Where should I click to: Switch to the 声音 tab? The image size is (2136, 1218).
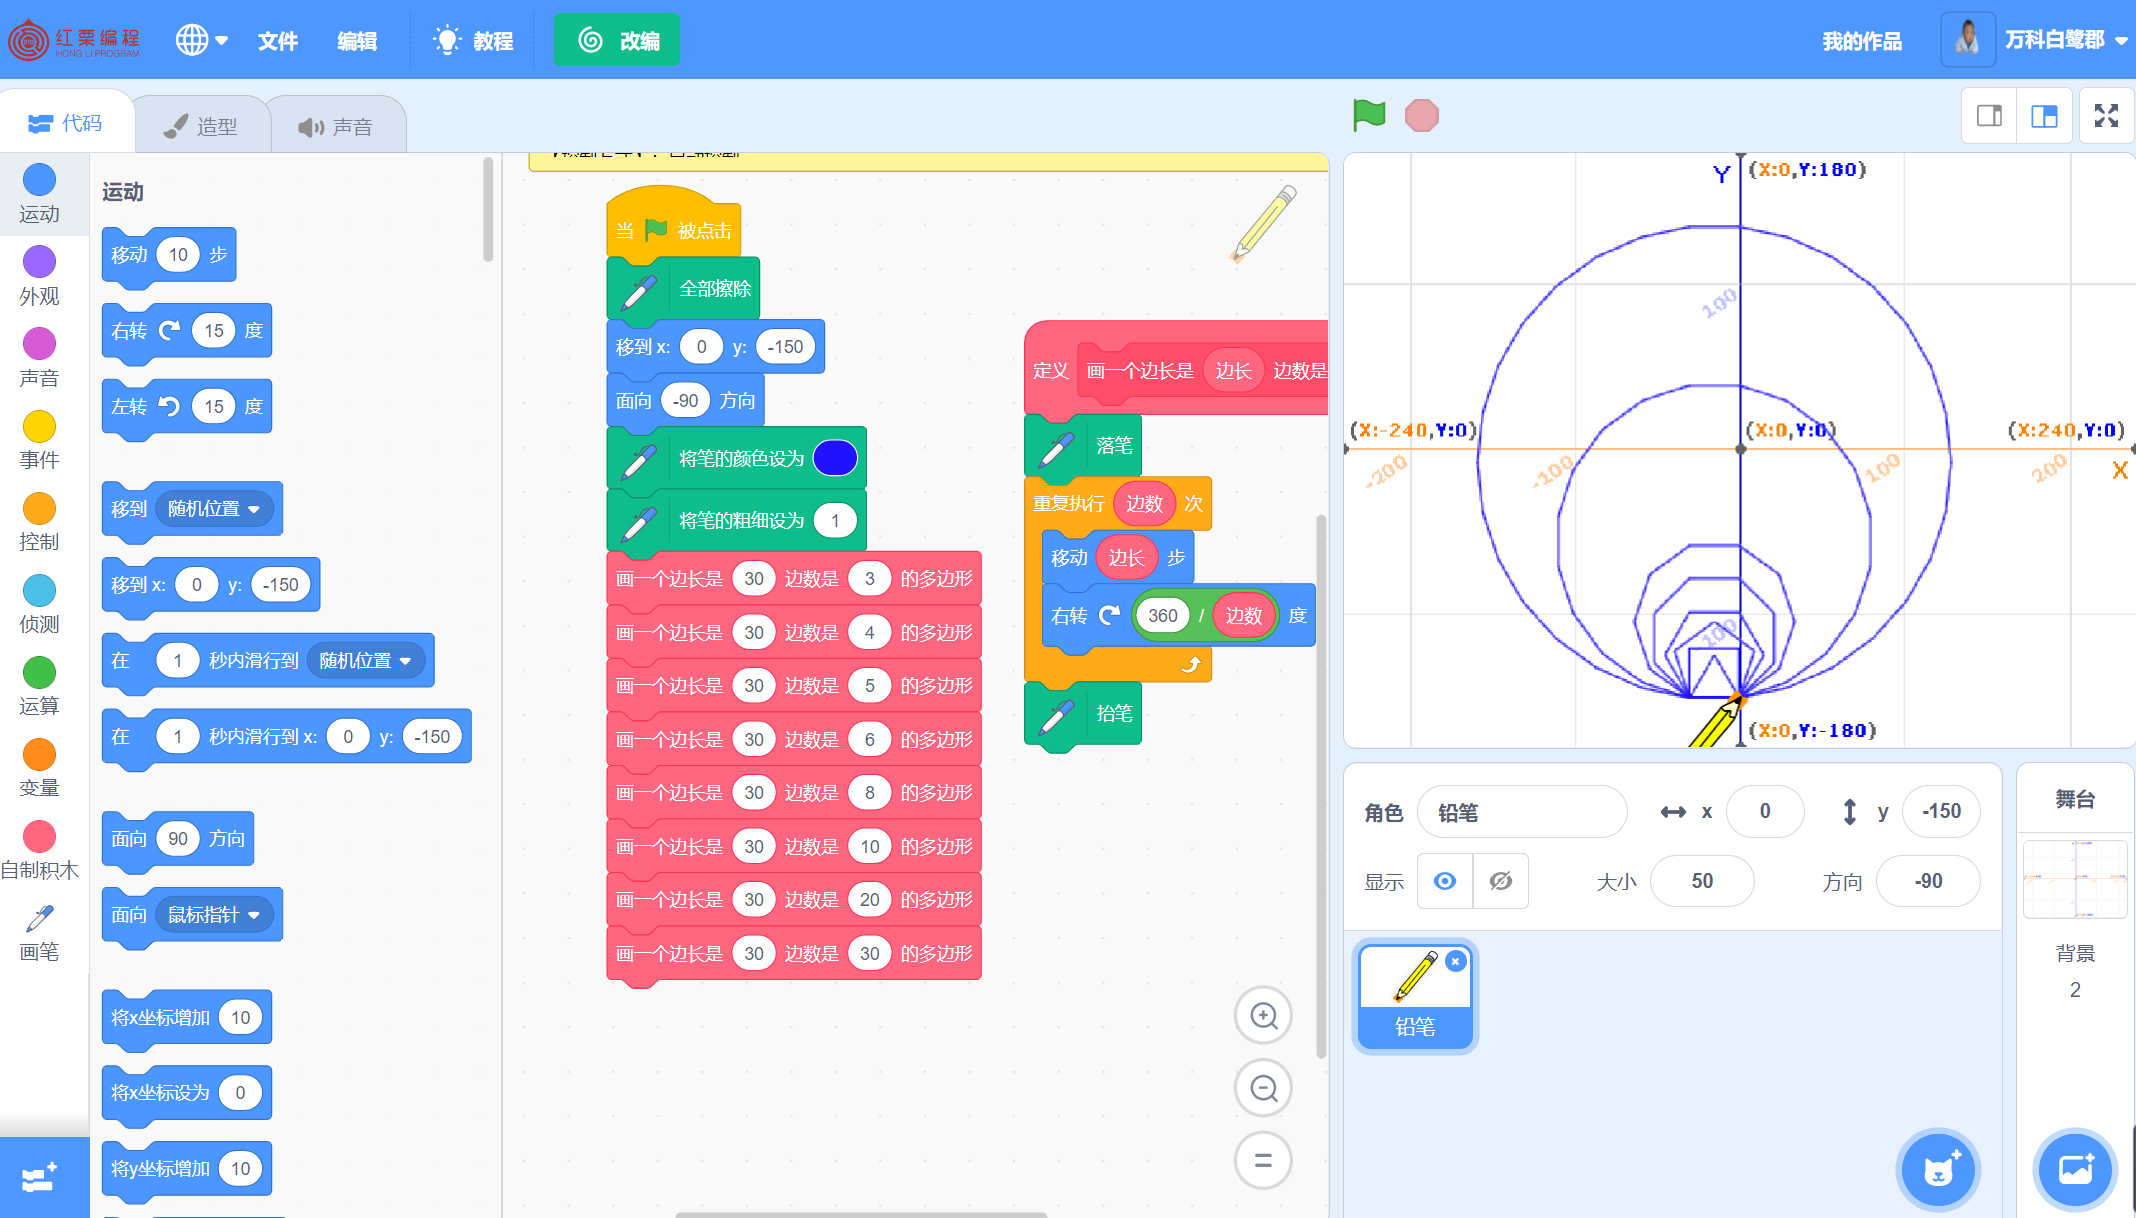click(x=336, y=126)
